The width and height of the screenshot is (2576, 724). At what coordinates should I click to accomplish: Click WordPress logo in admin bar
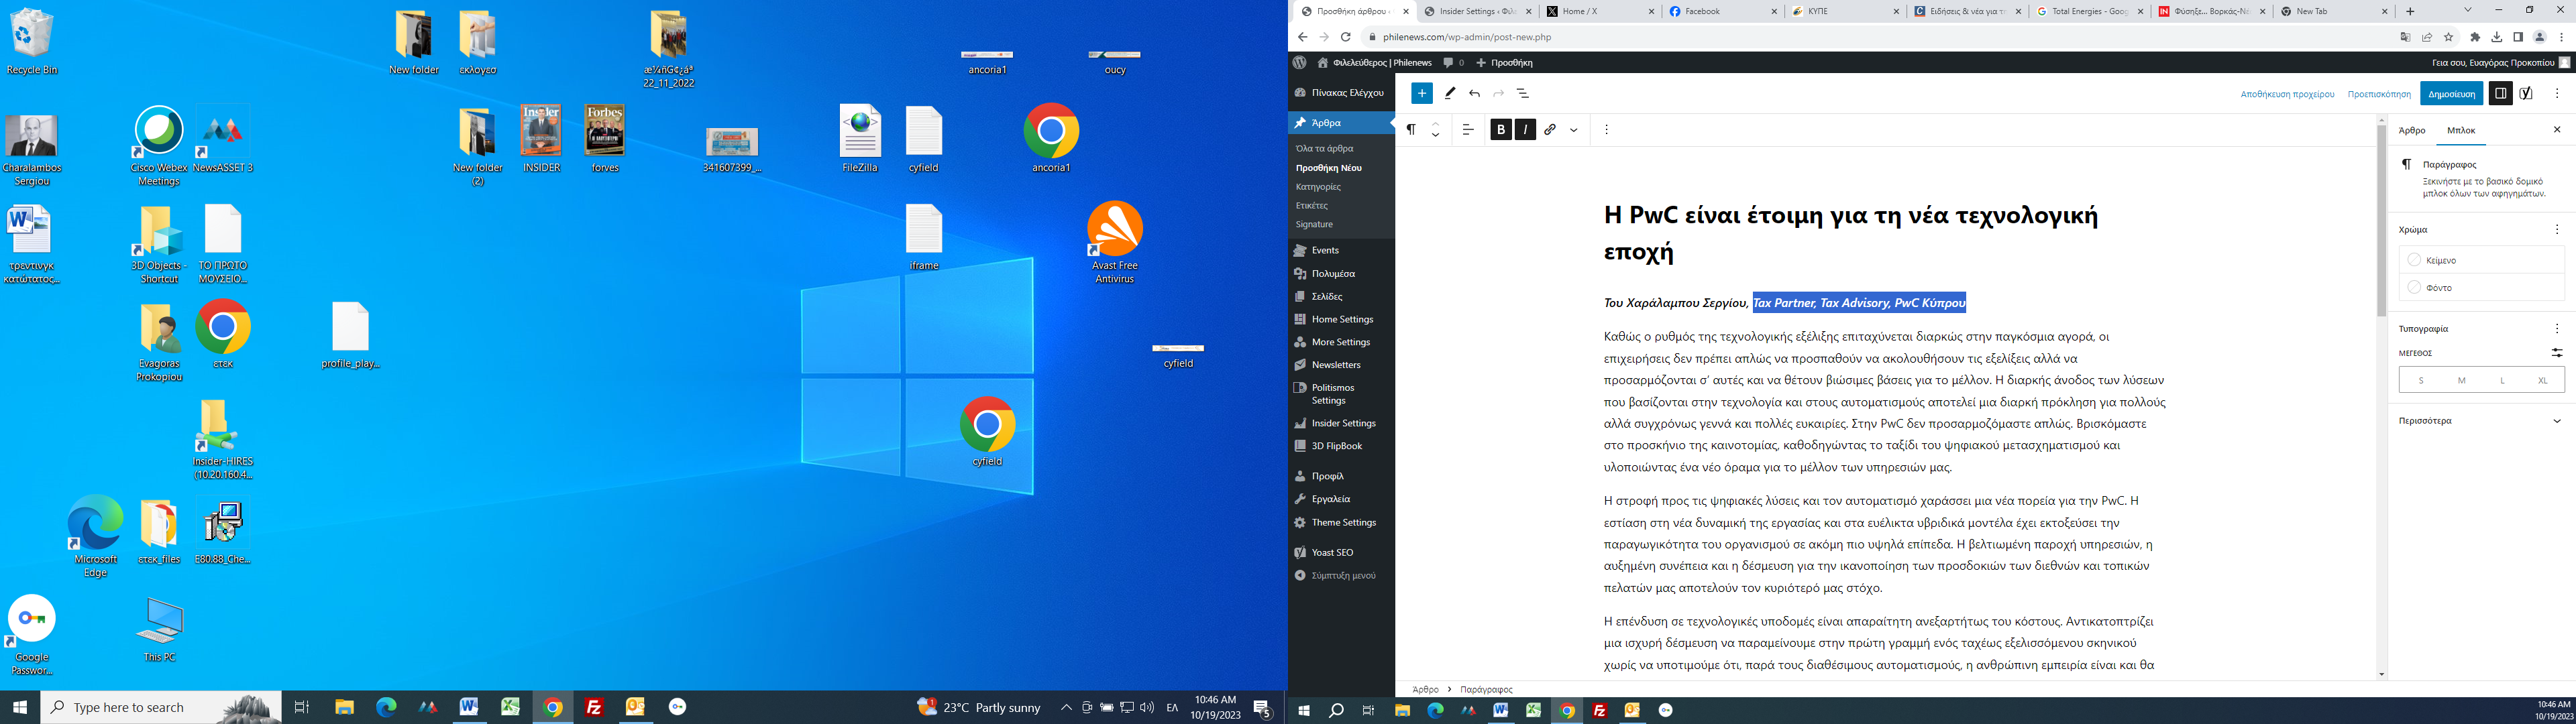point(1299,62)
